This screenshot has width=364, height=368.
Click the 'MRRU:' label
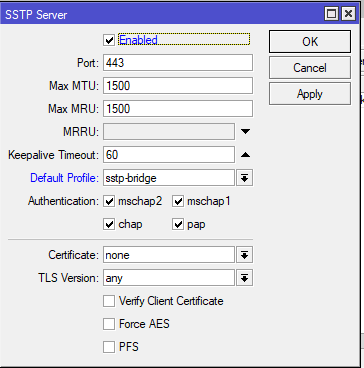(x=81, y=132)
